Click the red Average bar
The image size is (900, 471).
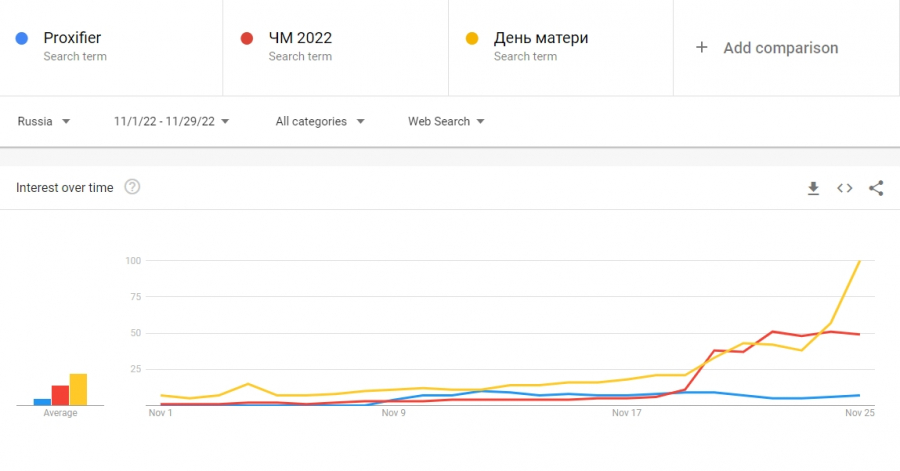point(60,395)
